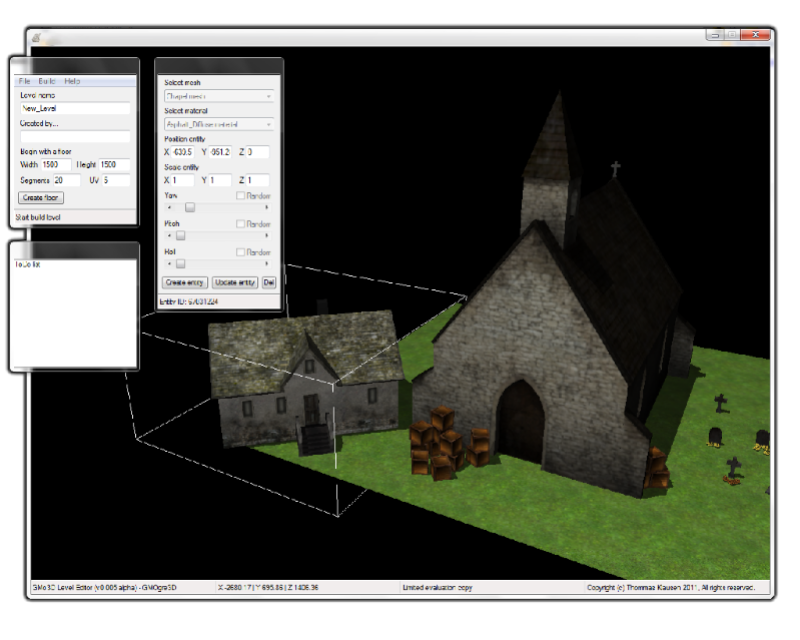Click the application icon in title bar
Screen dimensions: 800x640
tap(36, 38)
